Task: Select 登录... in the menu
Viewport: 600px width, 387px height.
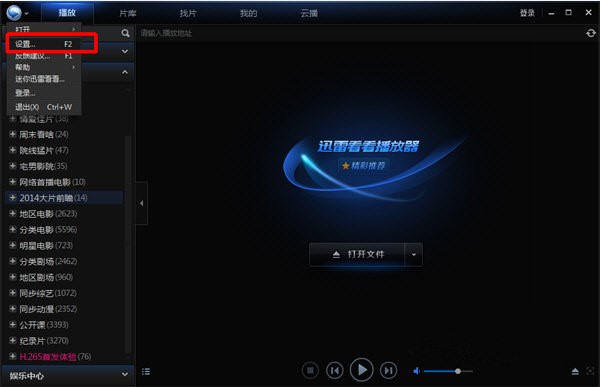Action: pos(44,93)
